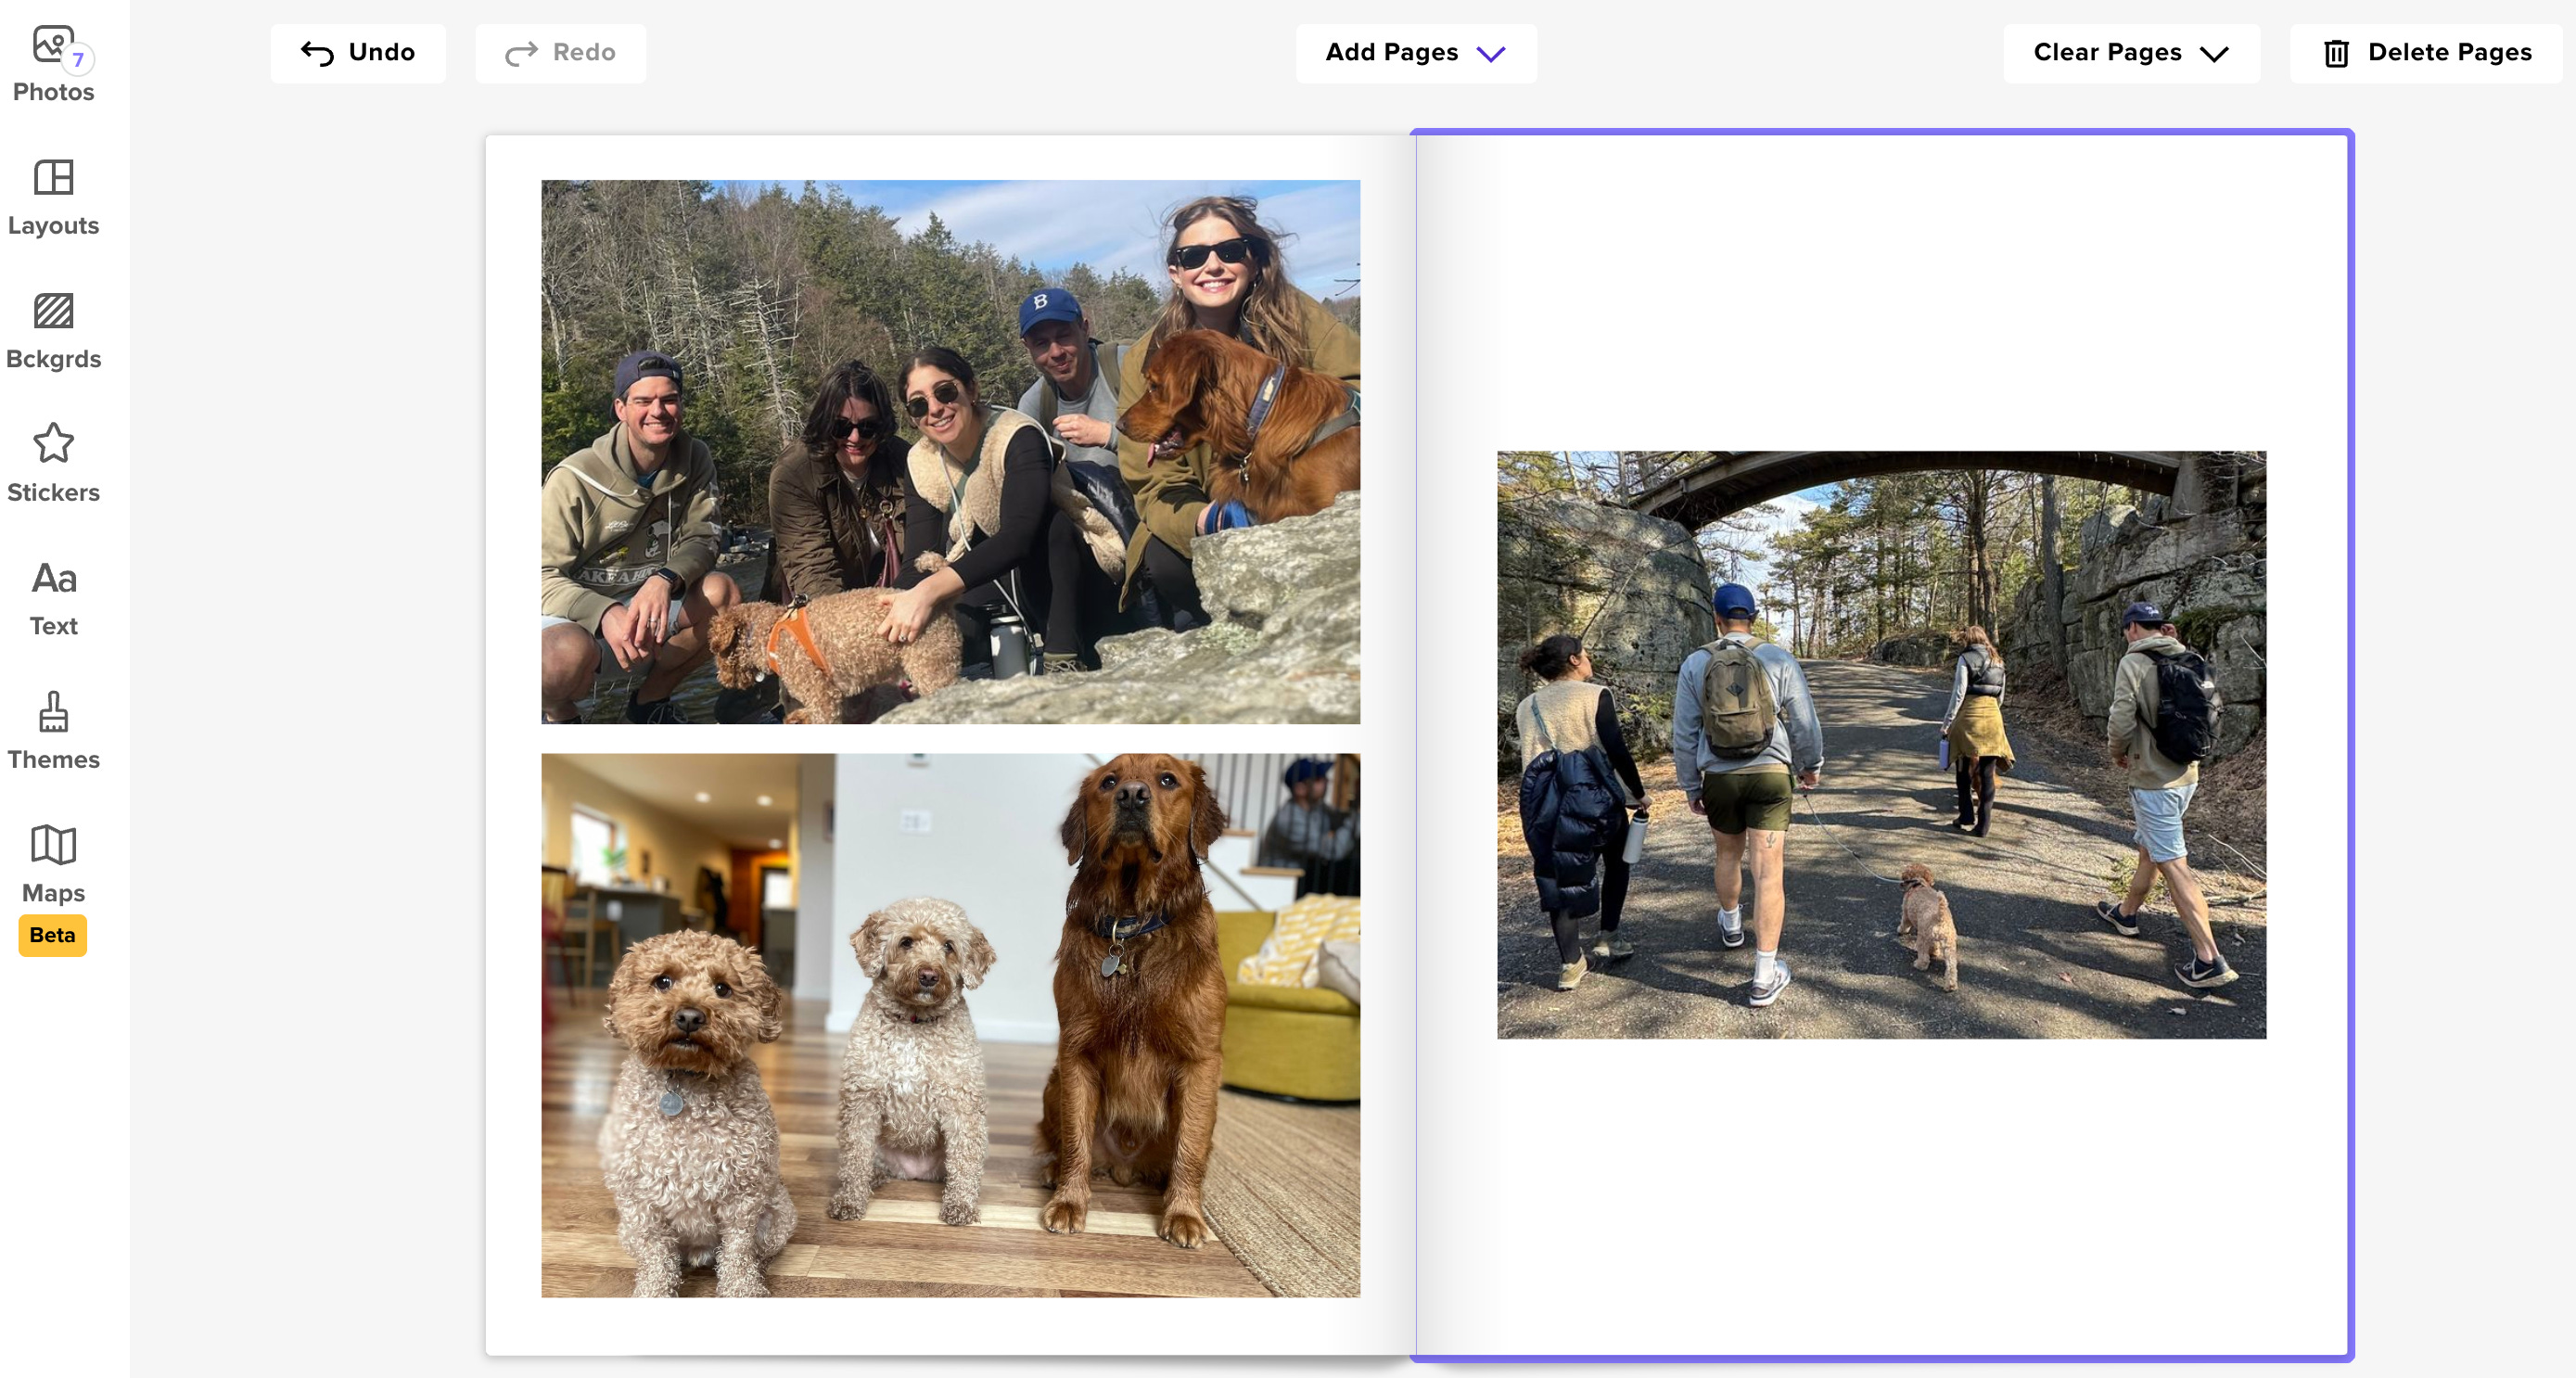The image size is (2576, 1378).
Task: Select the hikers under bridge photo
Action: [1880, 744]
